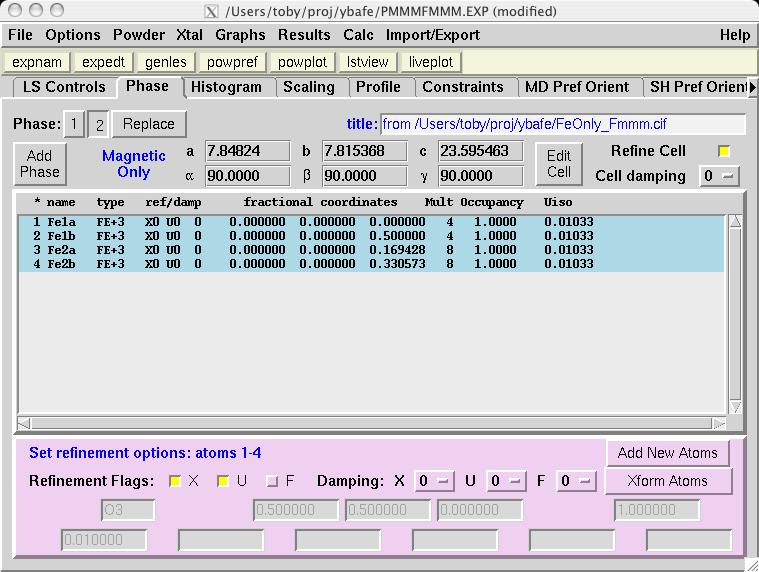The width and height of the screenshot is (759, 572).
Task: Switch to the Histogram tab
Action: coord(226,87)
